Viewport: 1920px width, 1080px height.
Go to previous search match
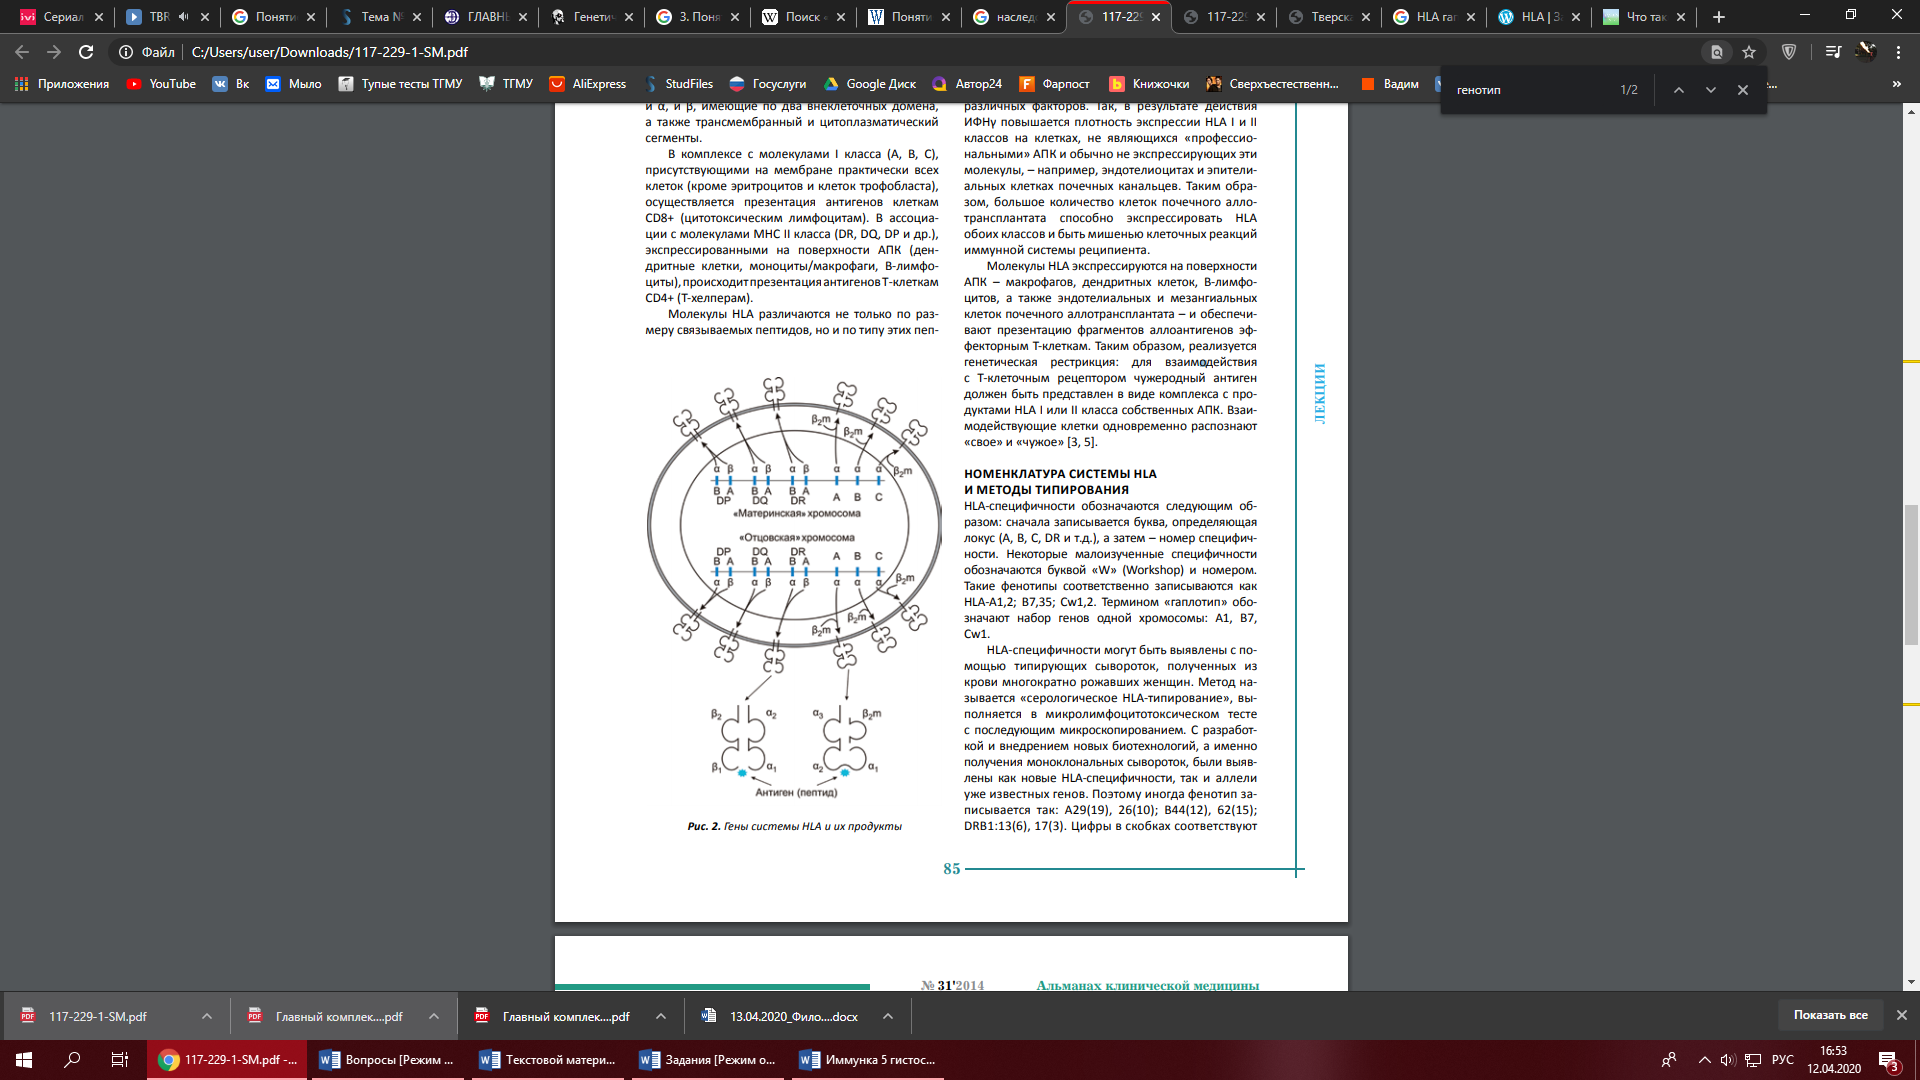pos(1679,90)
